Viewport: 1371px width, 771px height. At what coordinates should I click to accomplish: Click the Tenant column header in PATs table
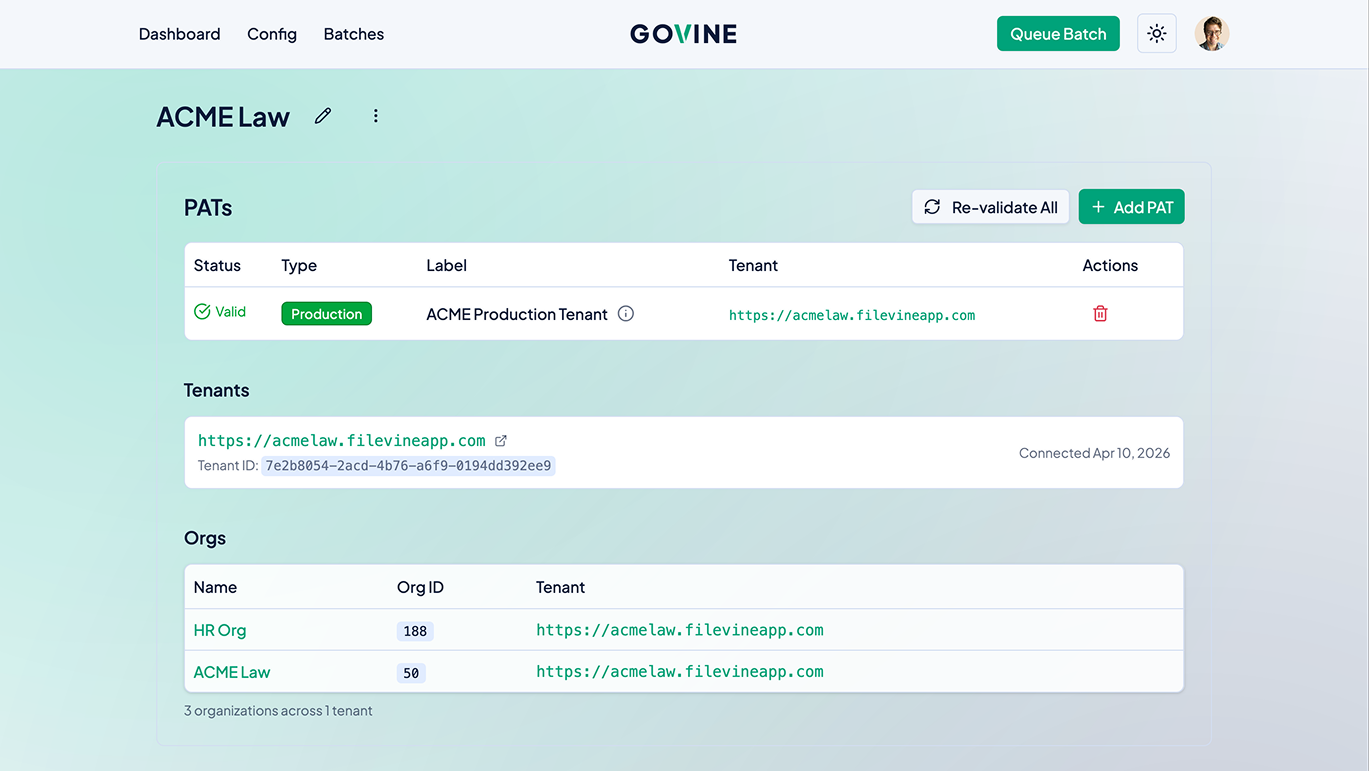coord(753,265)
